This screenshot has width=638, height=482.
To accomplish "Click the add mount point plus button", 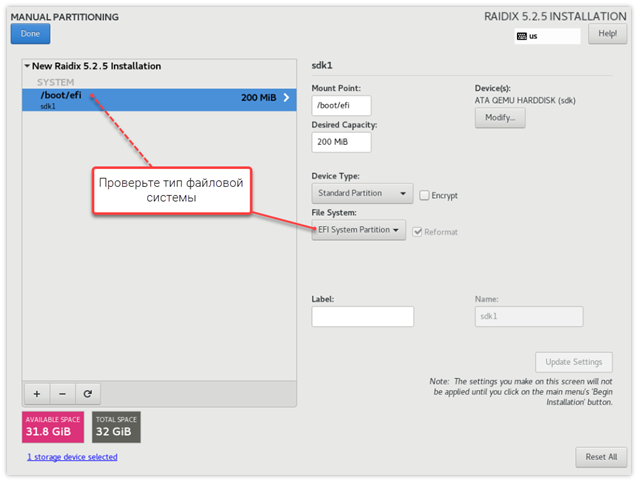I will [x=37, y=394].
